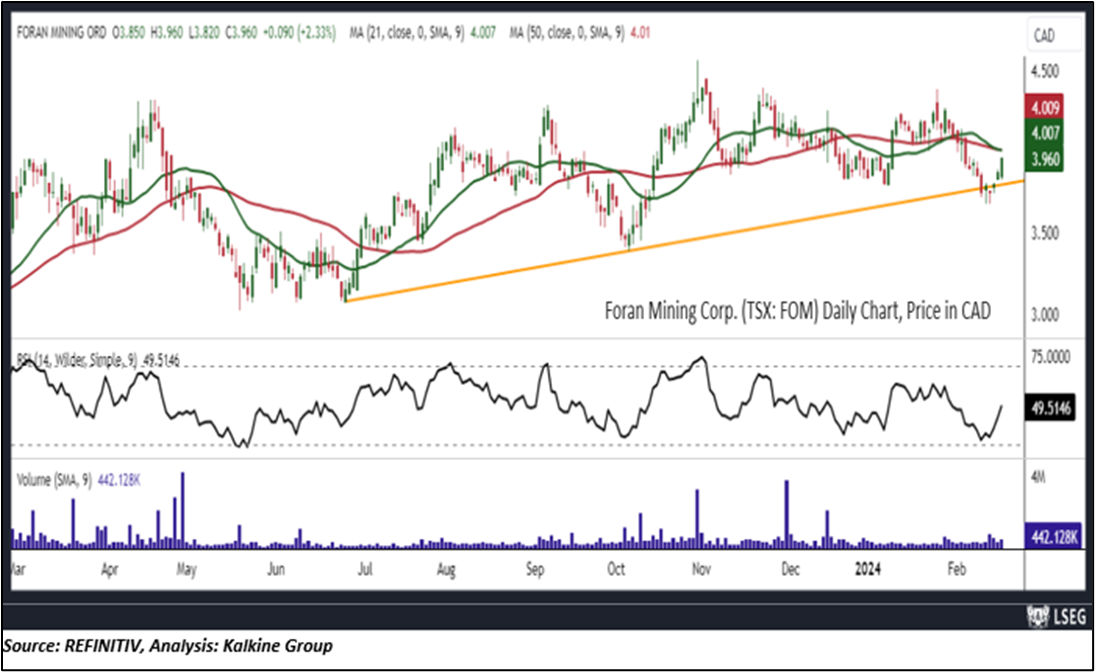Viewport: 1095px width, 672px height.
Task: Click the Oct label on time axis
Action: coord(616,569)
